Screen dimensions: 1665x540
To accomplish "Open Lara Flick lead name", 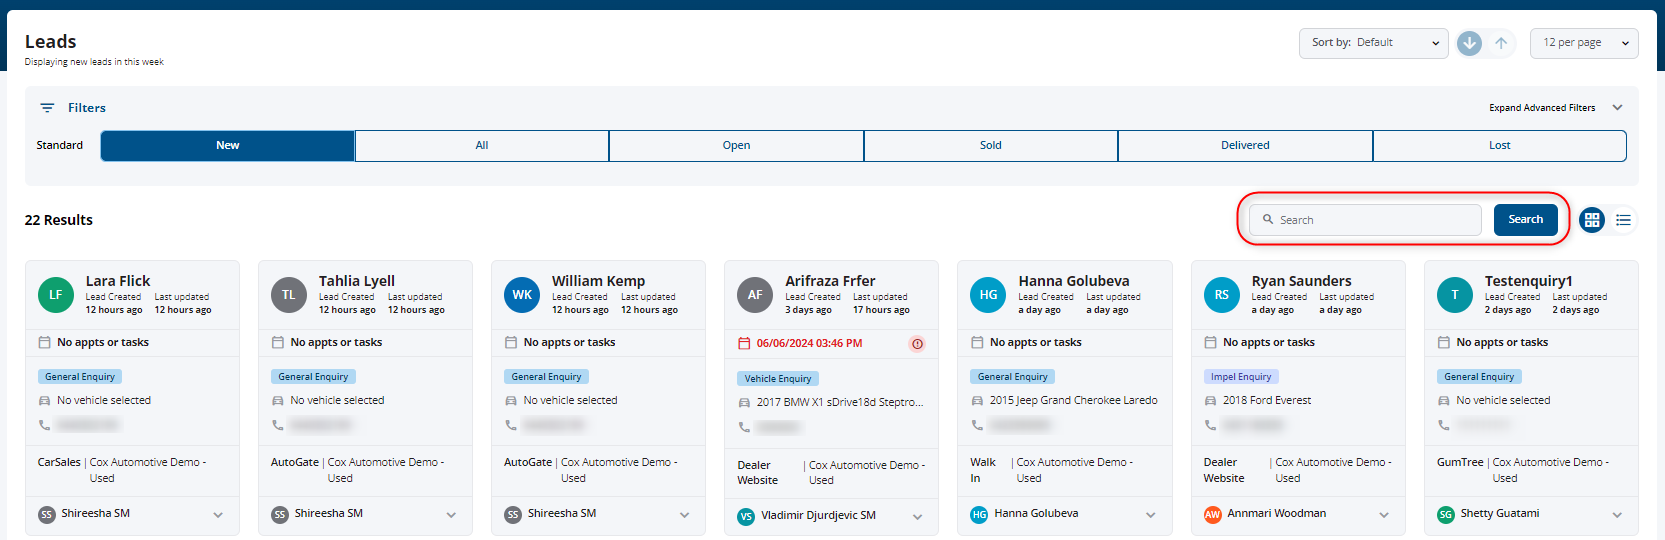I will [x=118, y=281].
